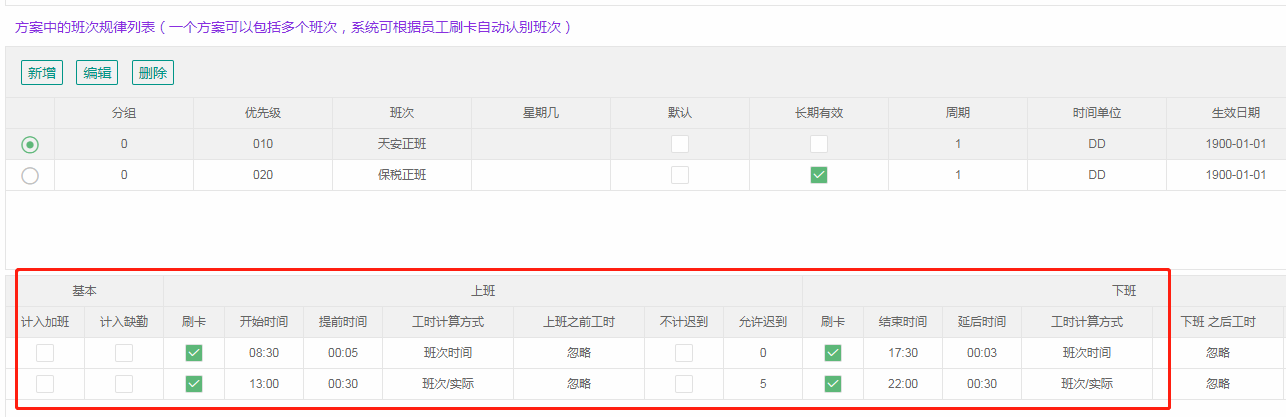Uncheck 下班 刷卡 checkbox in the 22:00 row
Viewport: 1286px width, 417px height.
point(832,384)
